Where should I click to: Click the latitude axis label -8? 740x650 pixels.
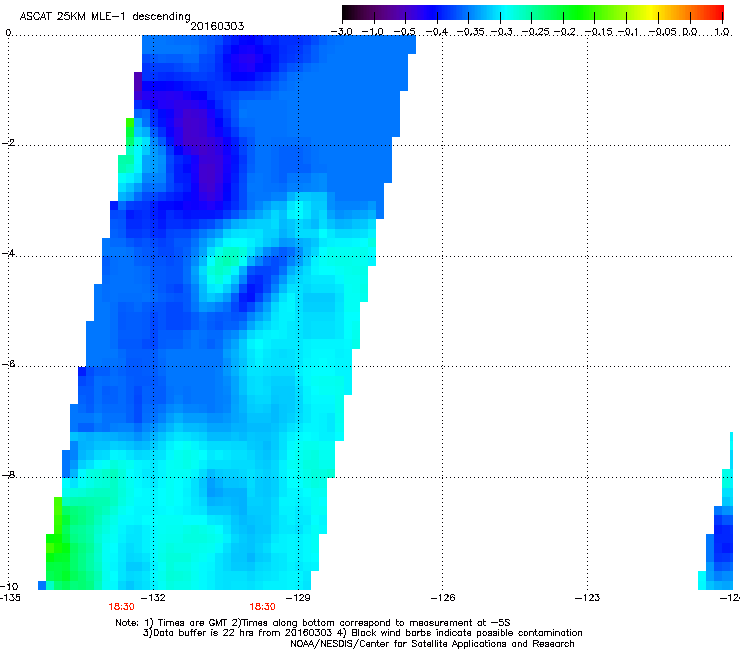8,475
